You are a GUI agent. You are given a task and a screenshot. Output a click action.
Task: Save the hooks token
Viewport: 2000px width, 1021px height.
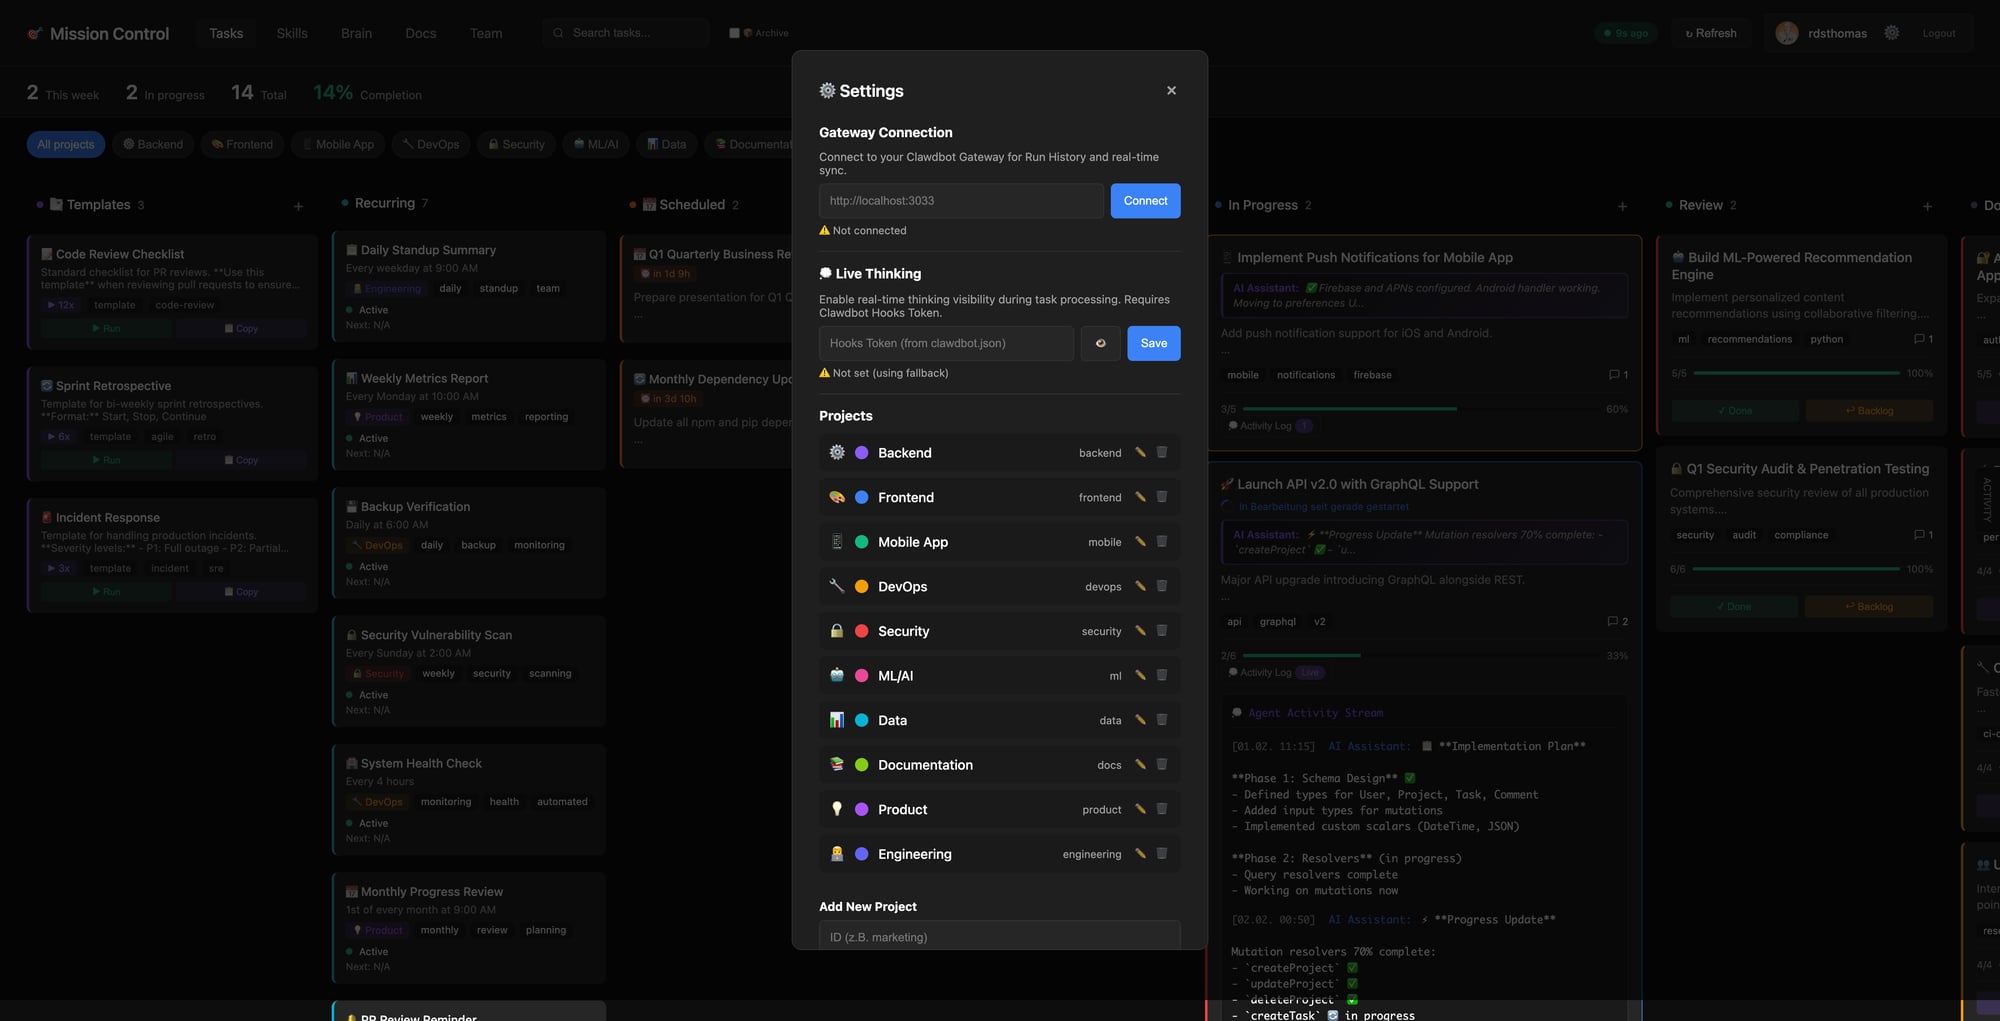[1153, 343]
